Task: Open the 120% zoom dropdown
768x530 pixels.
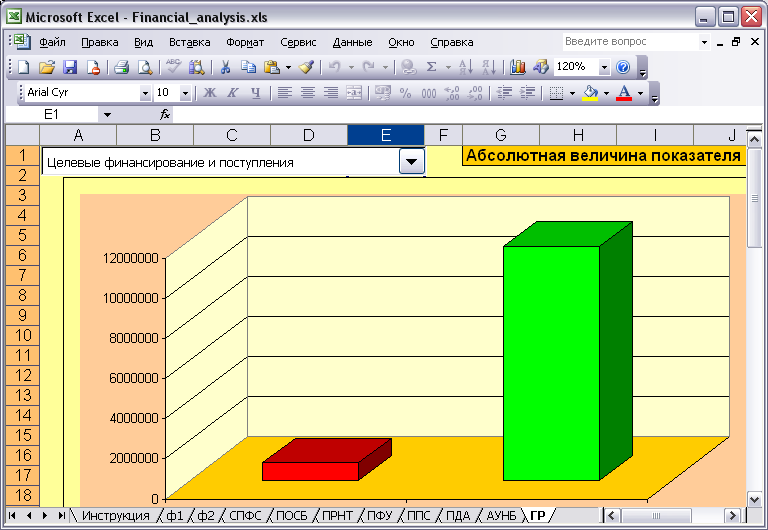Action: (x=604, y=67)
